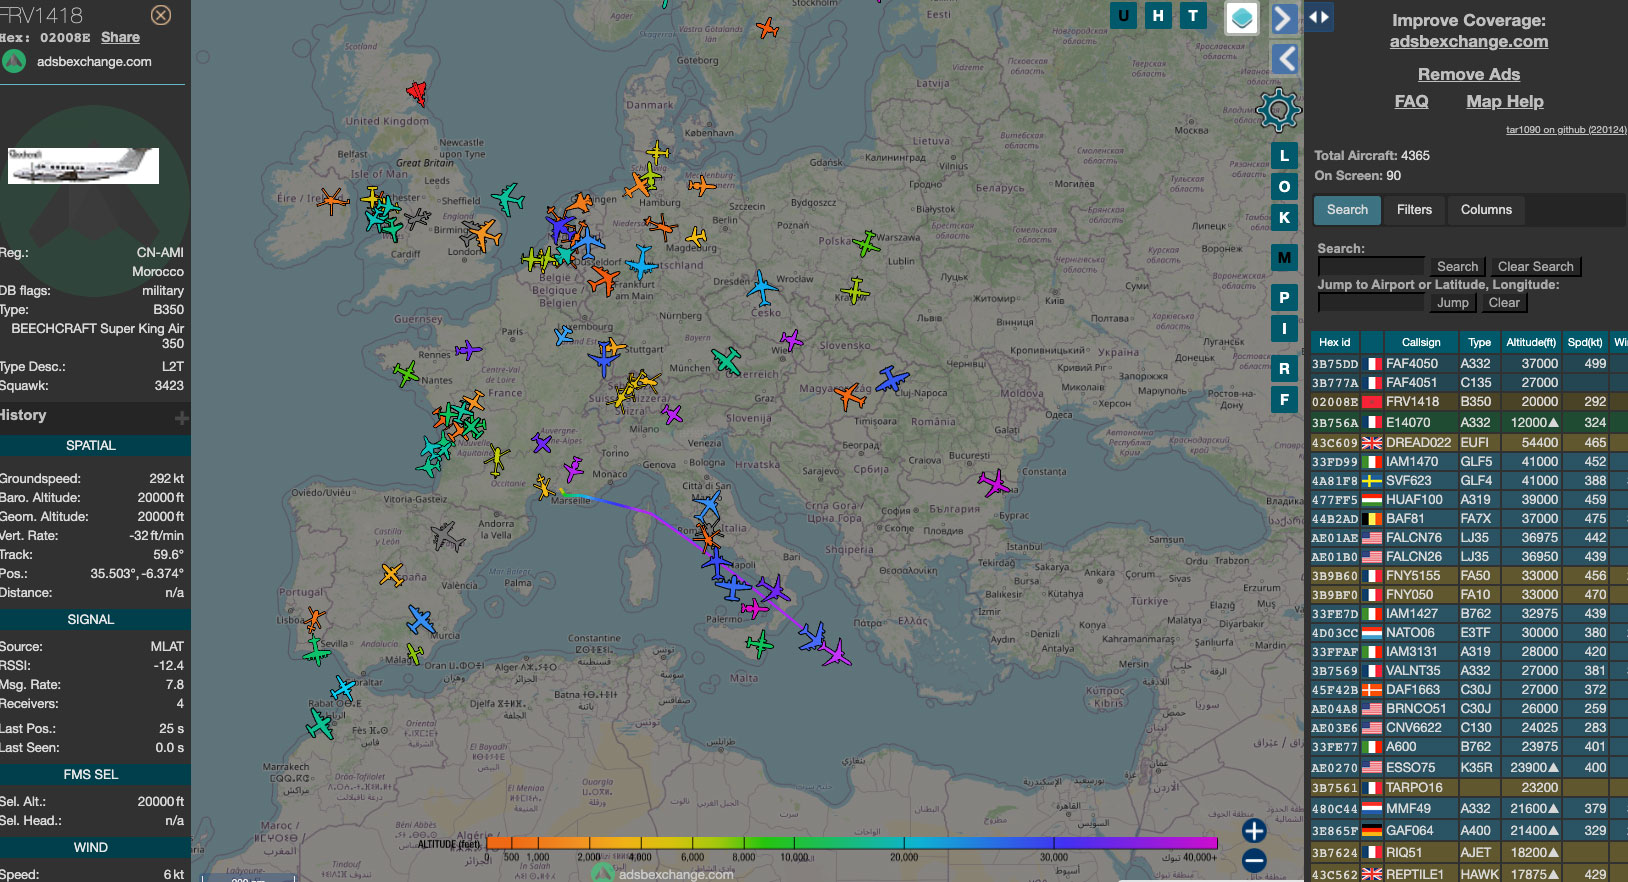Click the blue aircraft icon near Murcia
The image size is (1628, 882).
pyautogui.click(x=421, y=621)
